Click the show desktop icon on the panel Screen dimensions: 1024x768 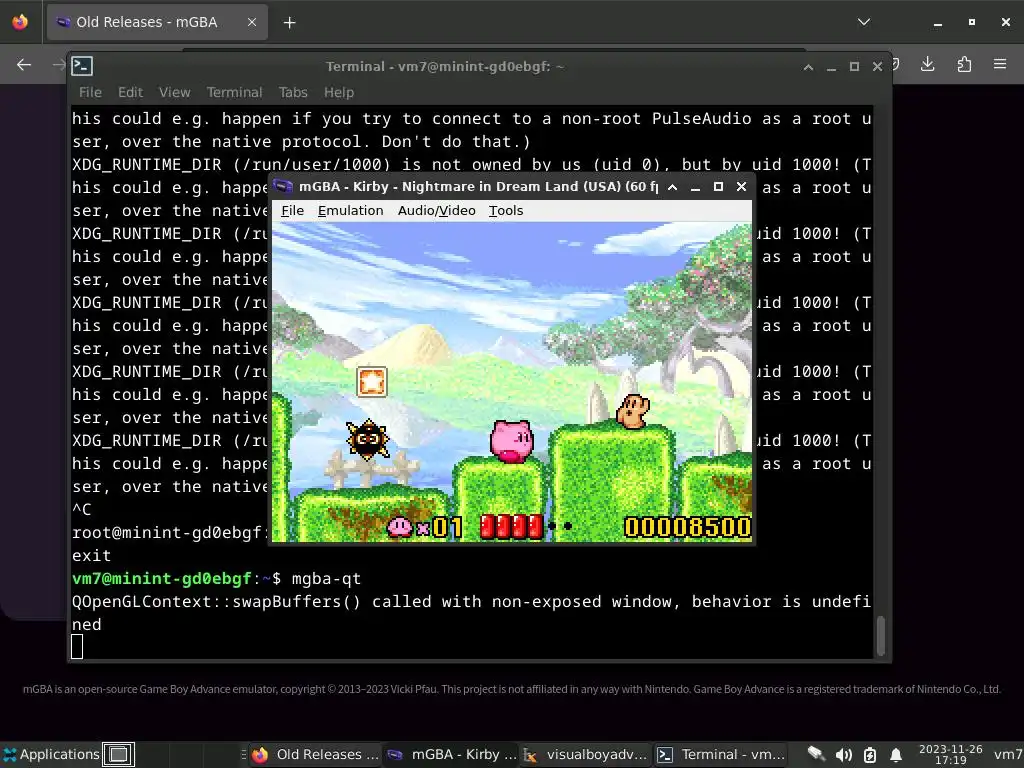(118, 754)
